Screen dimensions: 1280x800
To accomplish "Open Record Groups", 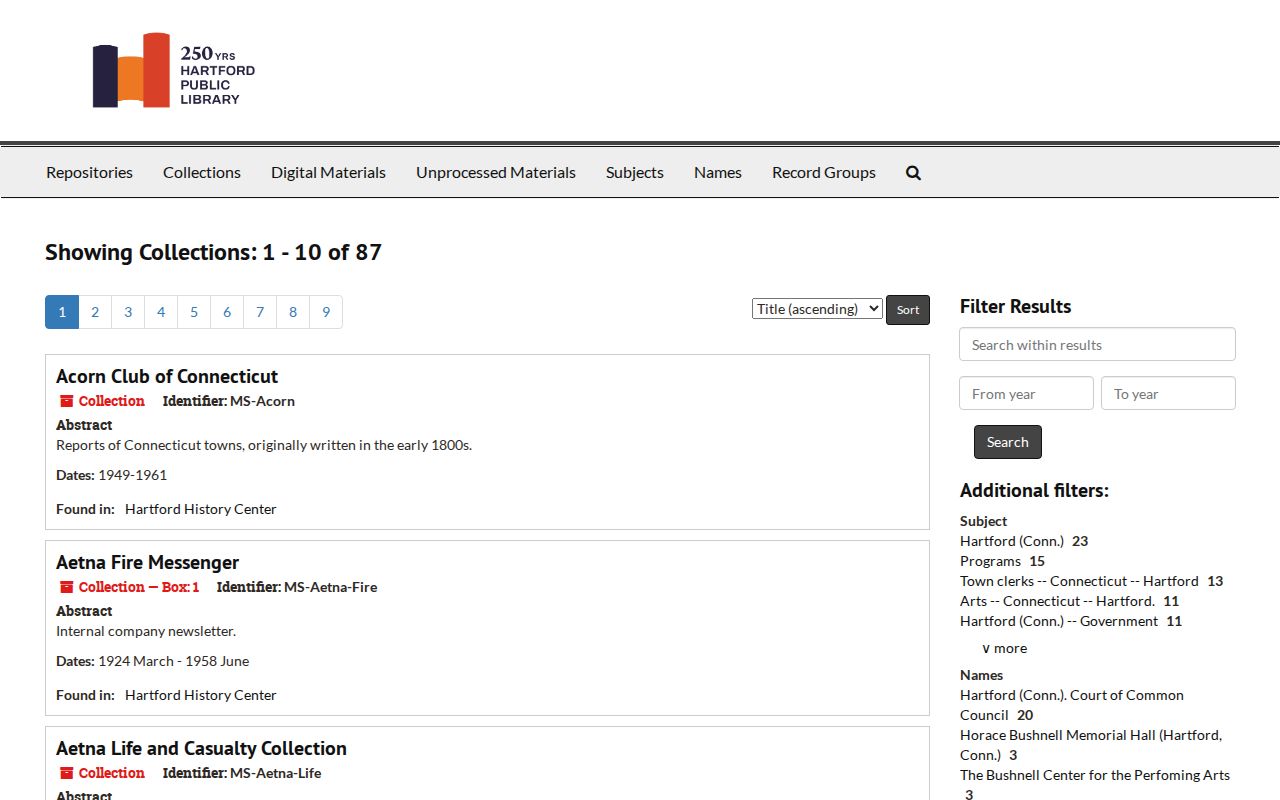I will (824, 172).
